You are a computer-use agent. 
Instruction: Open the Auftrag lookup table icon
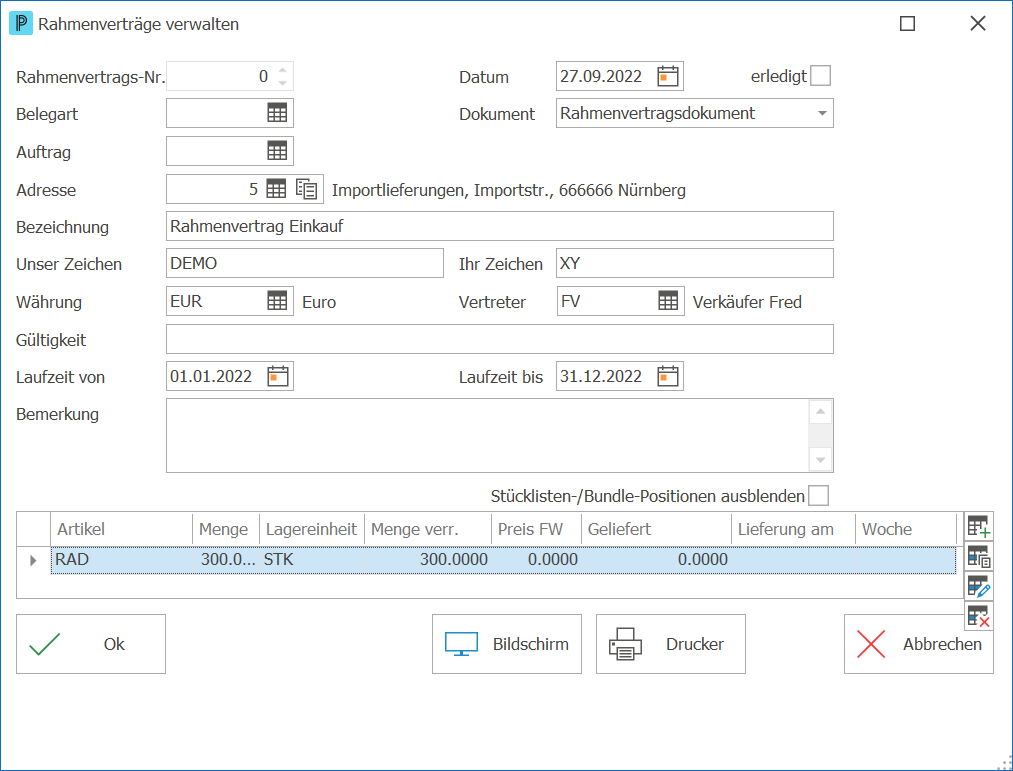click(277, 151)
